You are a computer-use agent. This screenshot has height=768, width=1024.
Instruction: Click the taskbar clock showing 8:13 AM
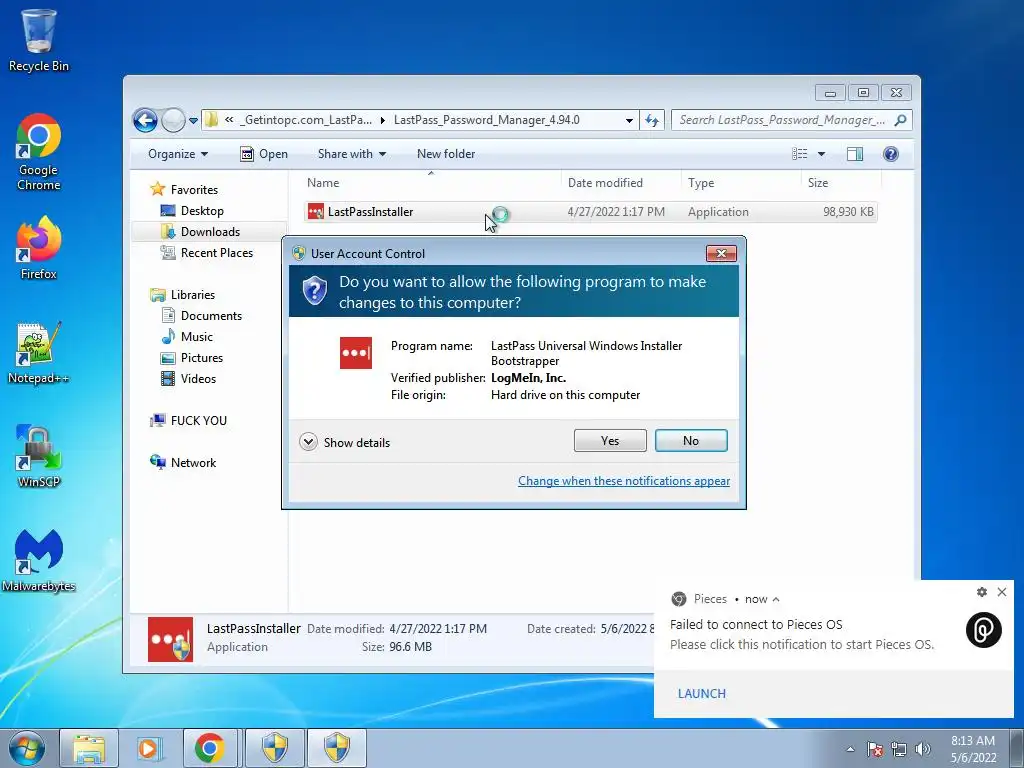point(973,749)
